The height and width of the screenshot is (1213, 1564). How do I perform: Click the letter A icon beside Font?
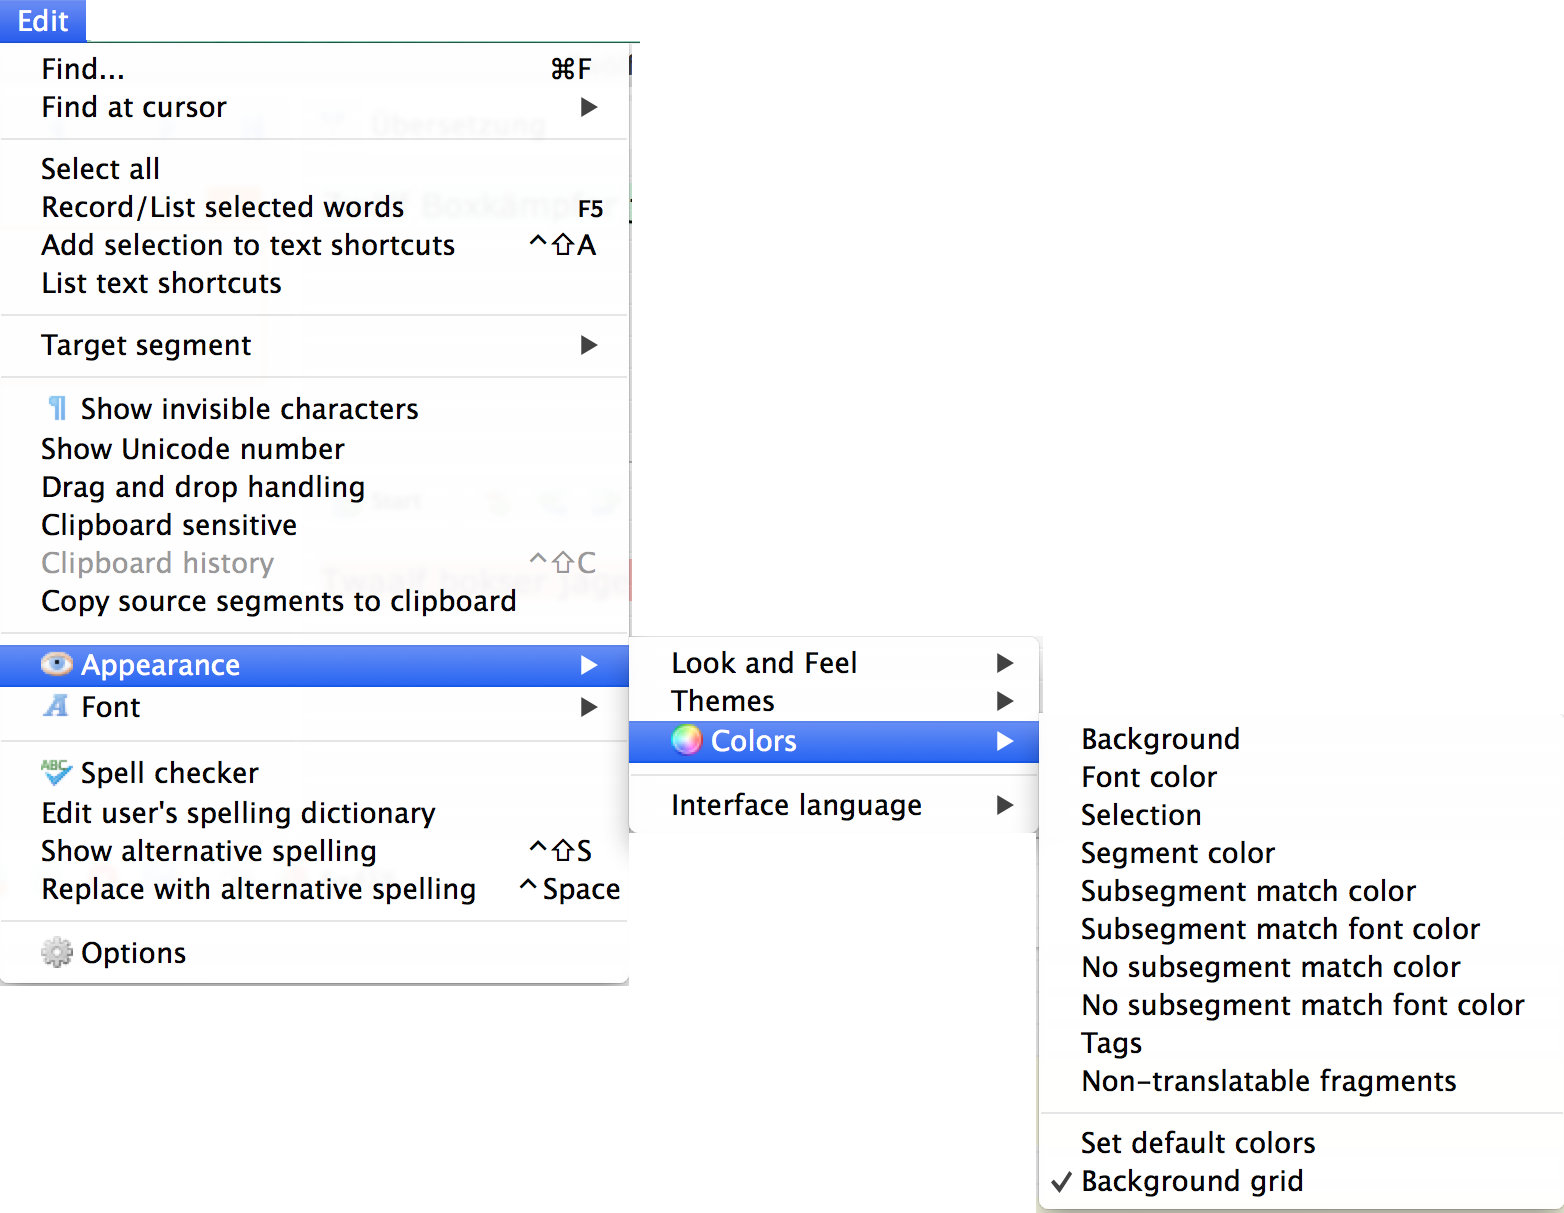(57, 706)
